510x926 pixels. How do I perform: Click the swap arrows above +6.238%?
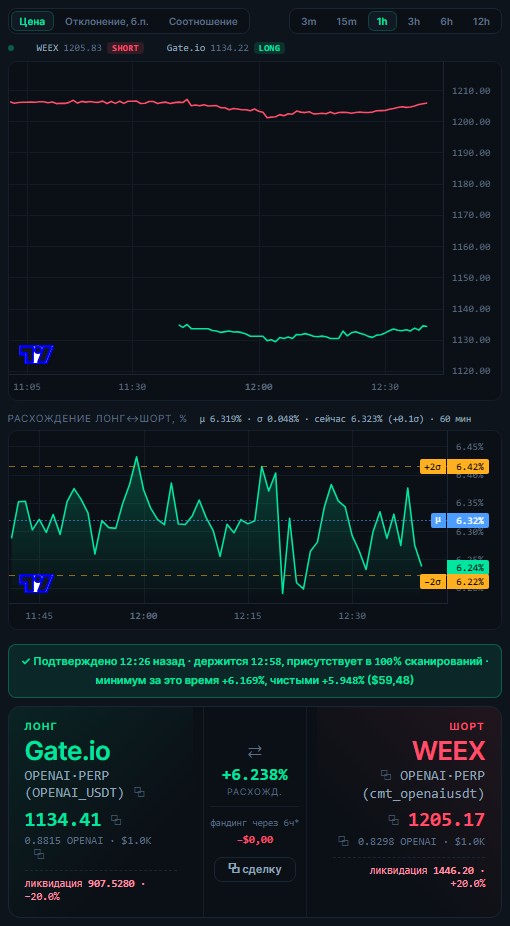pos(254,751)
